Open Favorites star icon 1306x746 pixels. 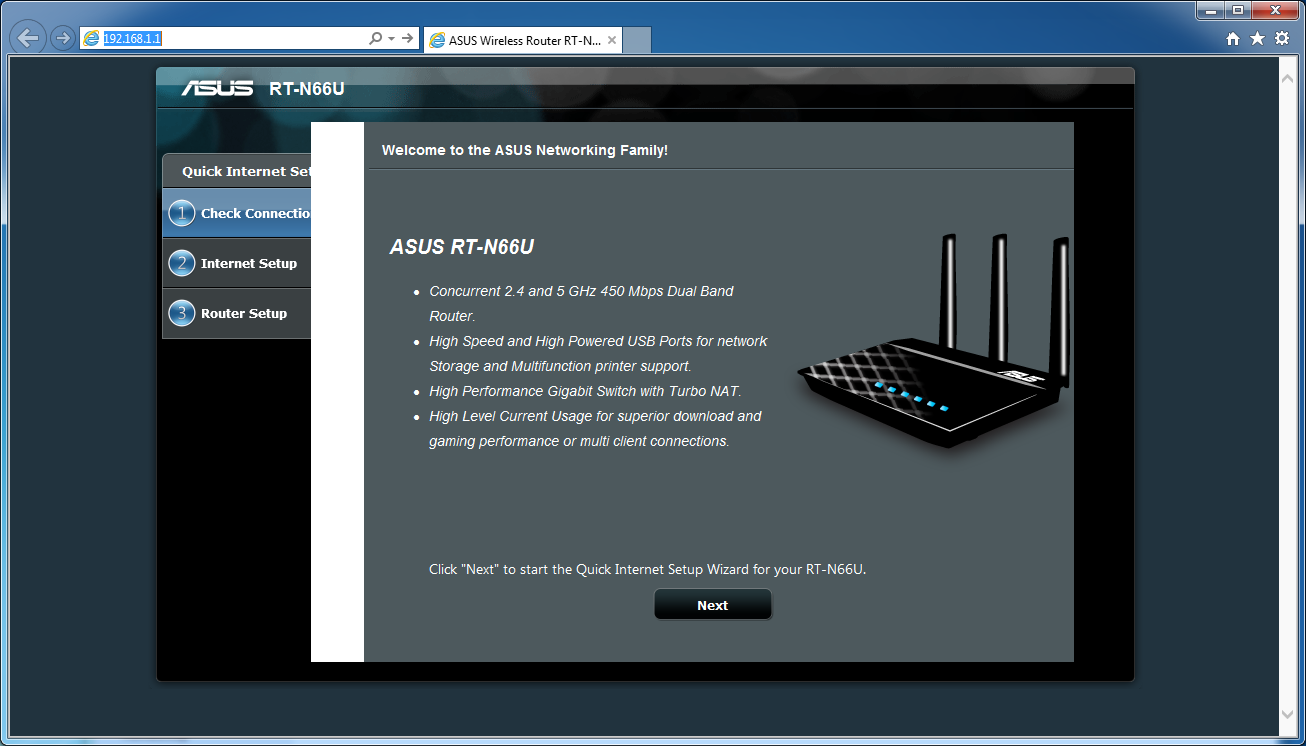1257,39
